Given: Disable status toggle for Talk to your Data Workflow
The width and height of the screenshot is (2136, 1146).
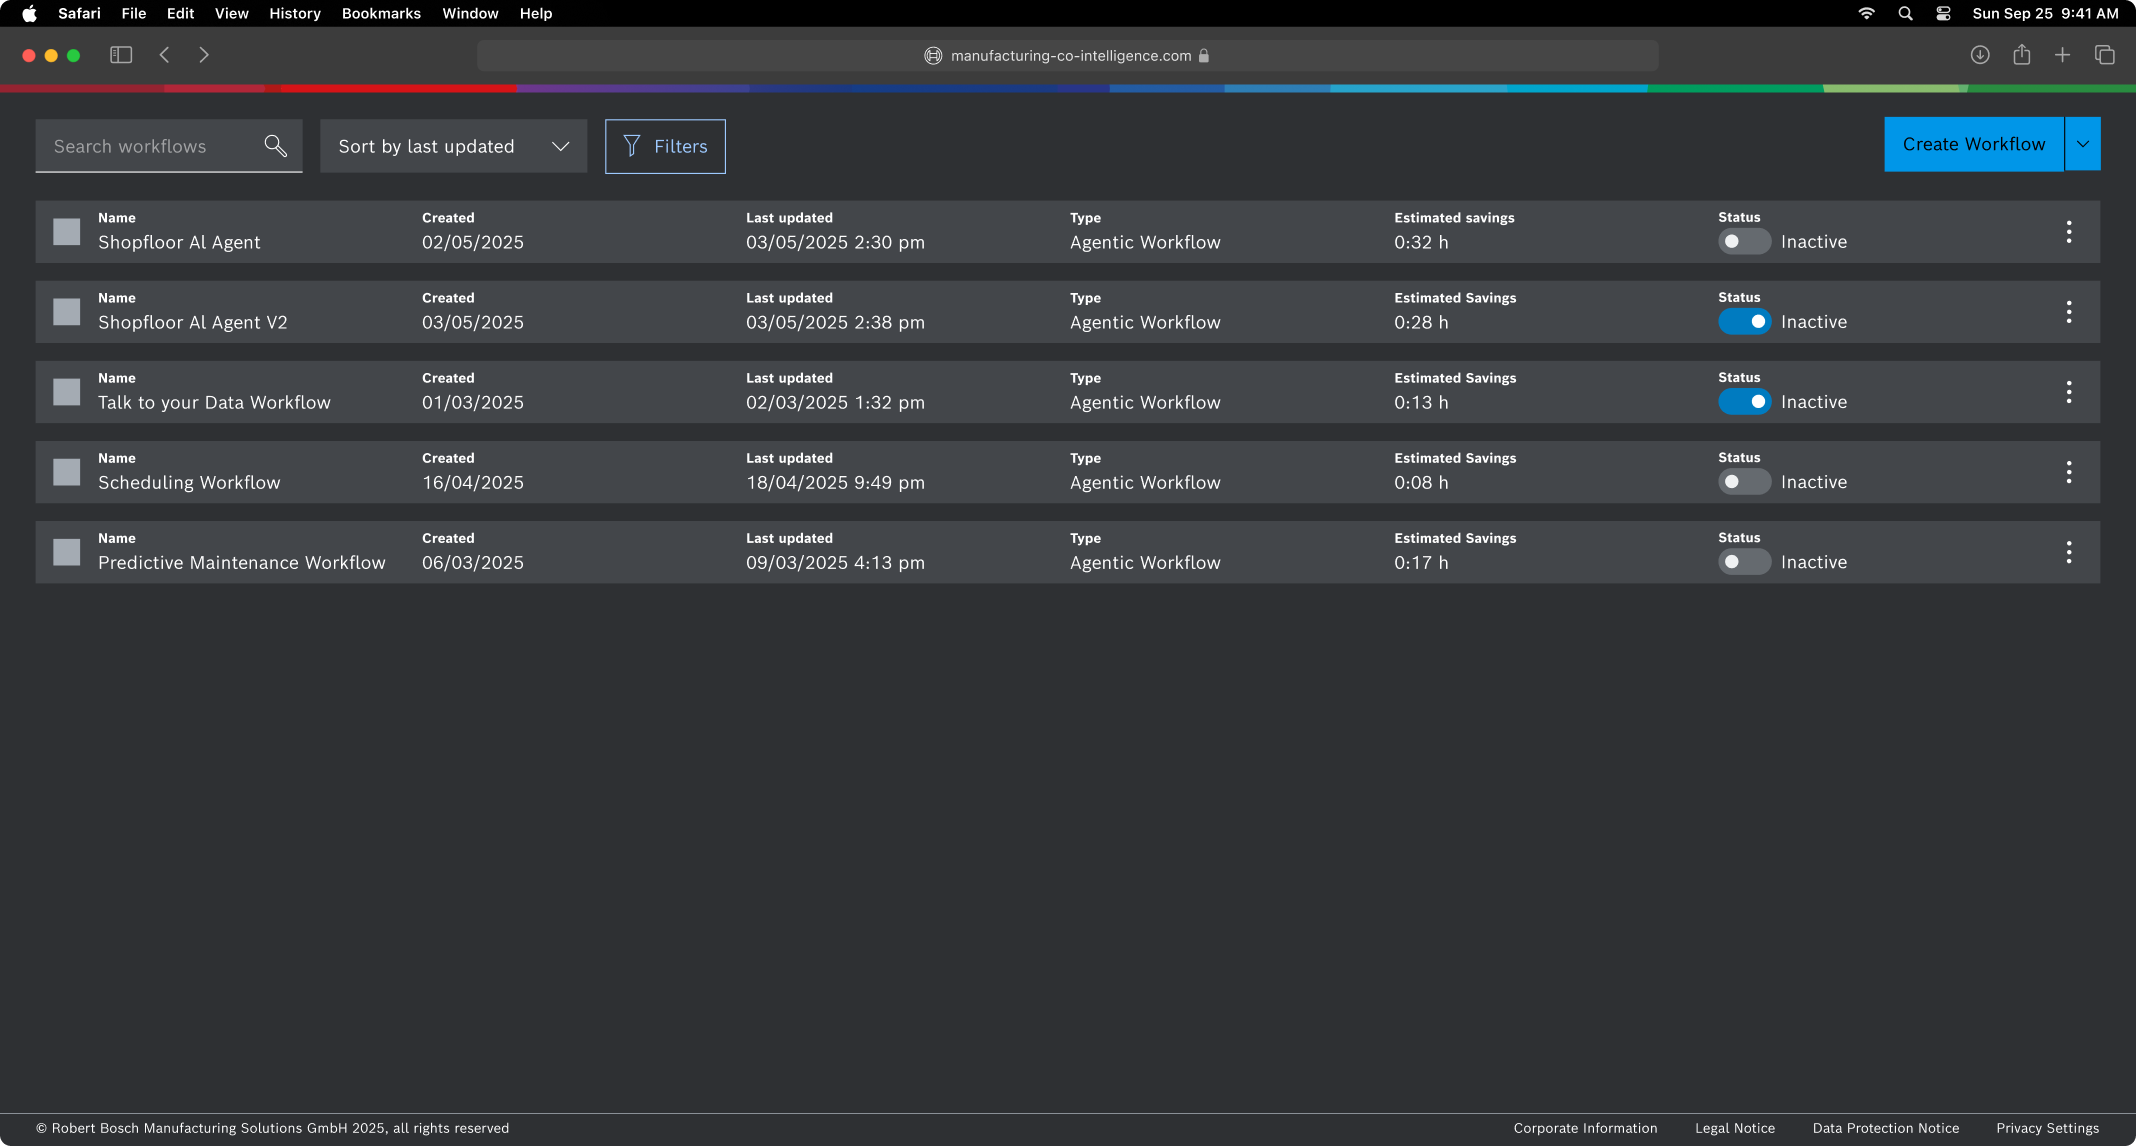Looking at the screenshot, I should pos(1744,402).
